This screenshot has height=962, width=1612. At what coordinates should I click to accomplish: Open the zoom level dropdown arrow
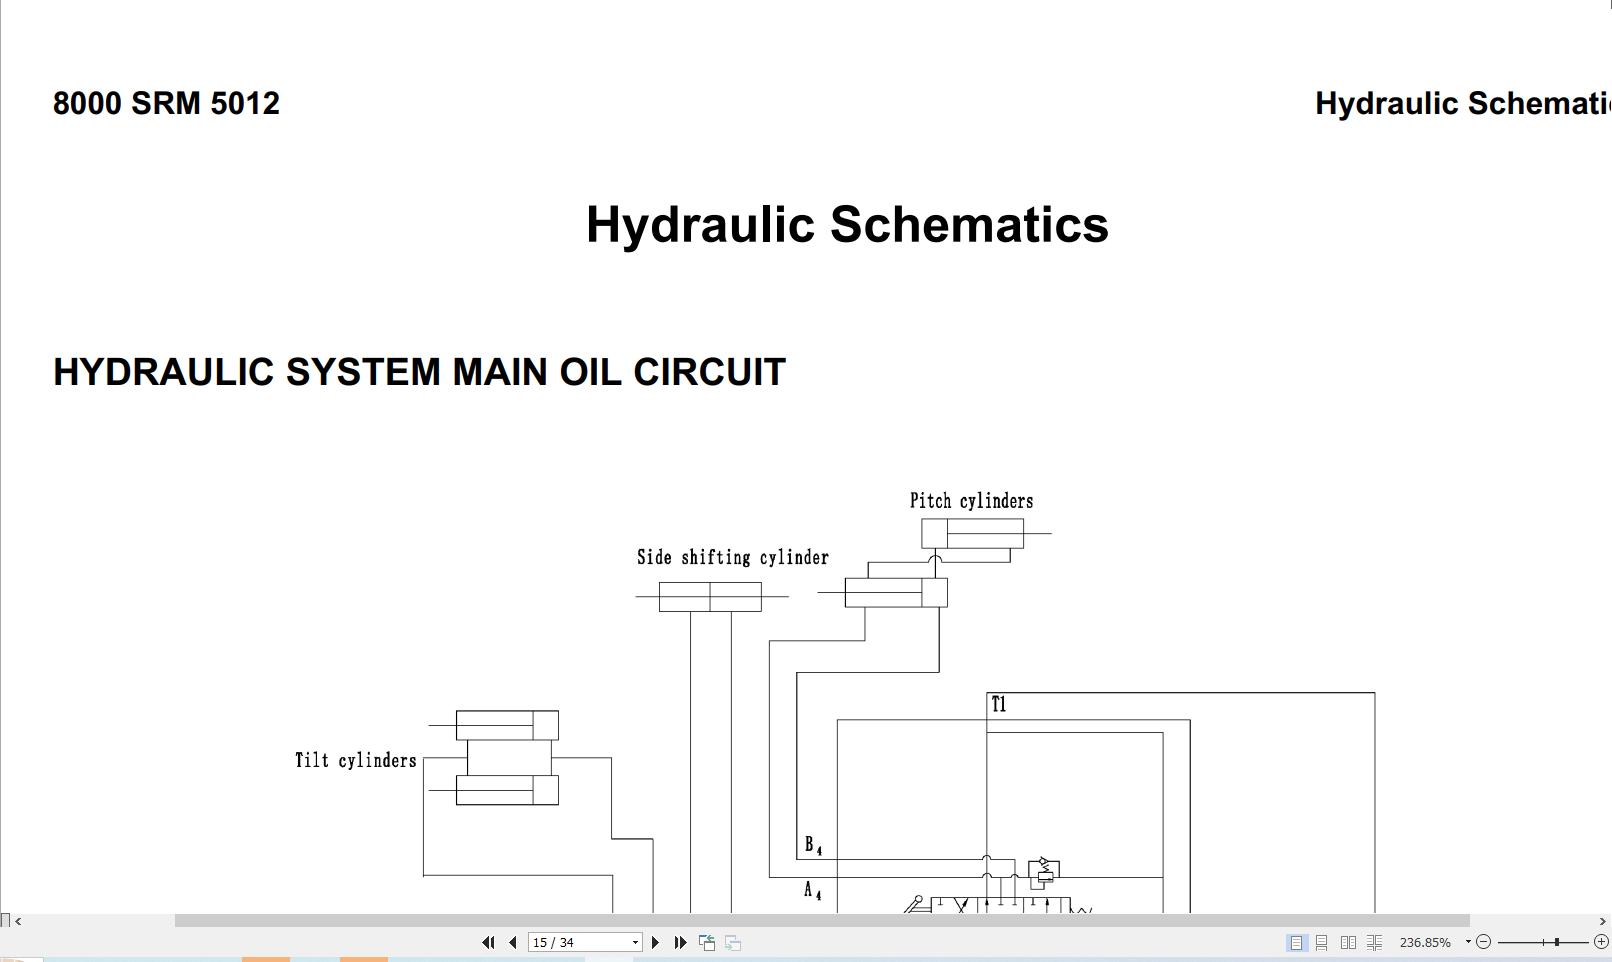pyautogui.click(x=1468, y=942)
